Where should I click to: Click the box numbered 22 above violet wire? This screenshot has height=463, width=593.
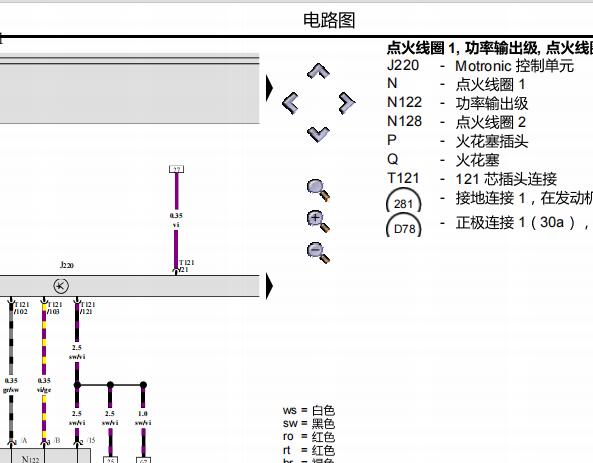pos(176,169)
